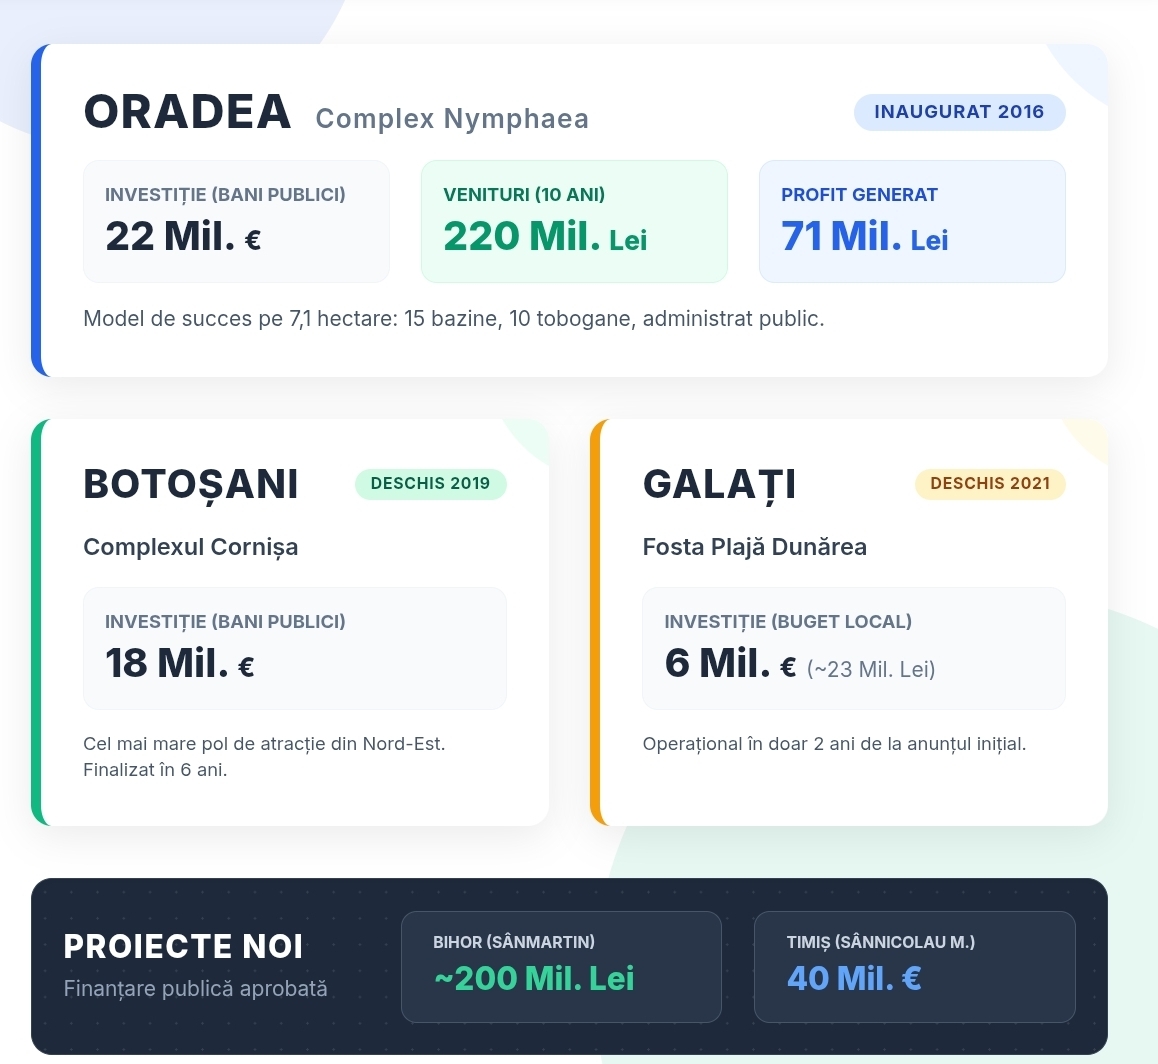This screenshot has height=1064, width=1158.
Task: Open the 18 Mil. € investment box
Action: (295, 648)
